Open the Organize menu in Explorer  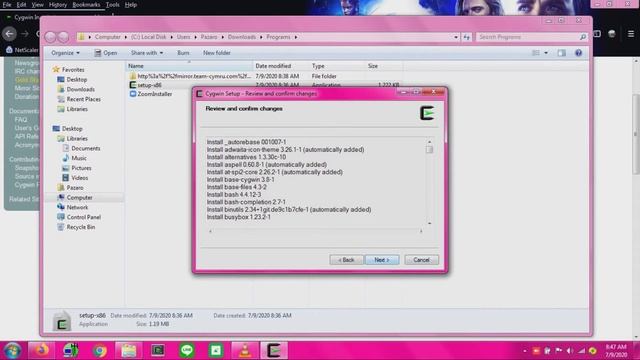pos(65,53)
